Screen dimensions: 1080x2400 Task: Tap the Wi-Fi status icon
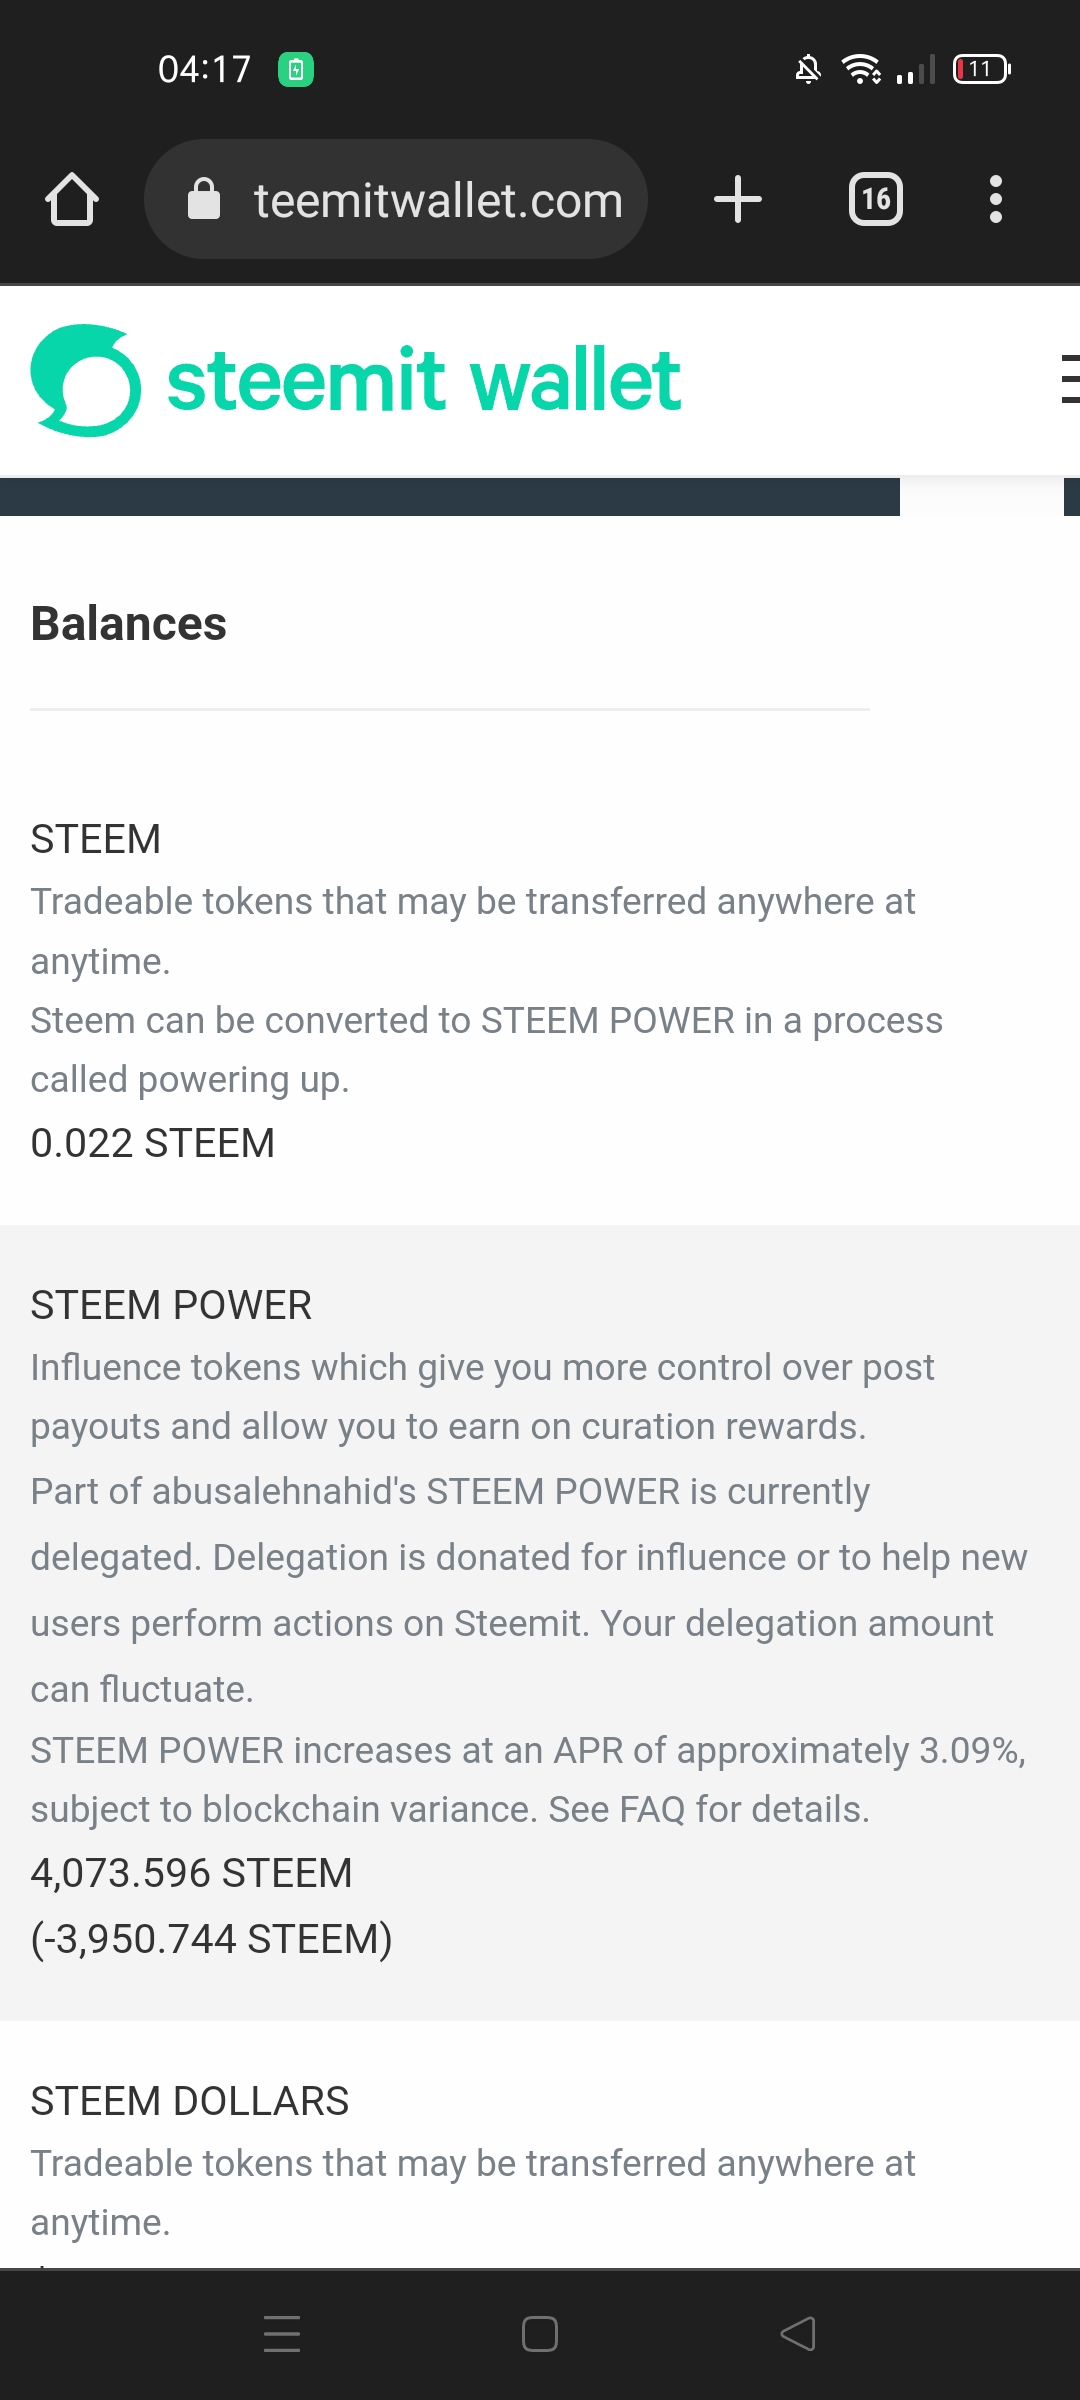(x=860, y=69)
